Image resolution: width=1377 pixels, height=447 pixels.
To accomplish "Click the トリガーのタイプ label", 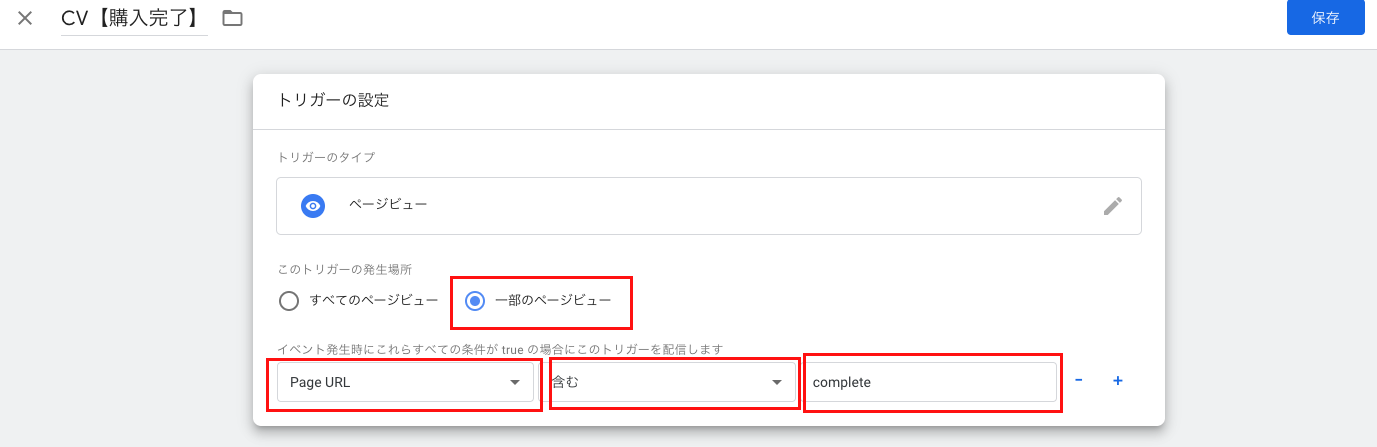I will click(x=326, y=157).
